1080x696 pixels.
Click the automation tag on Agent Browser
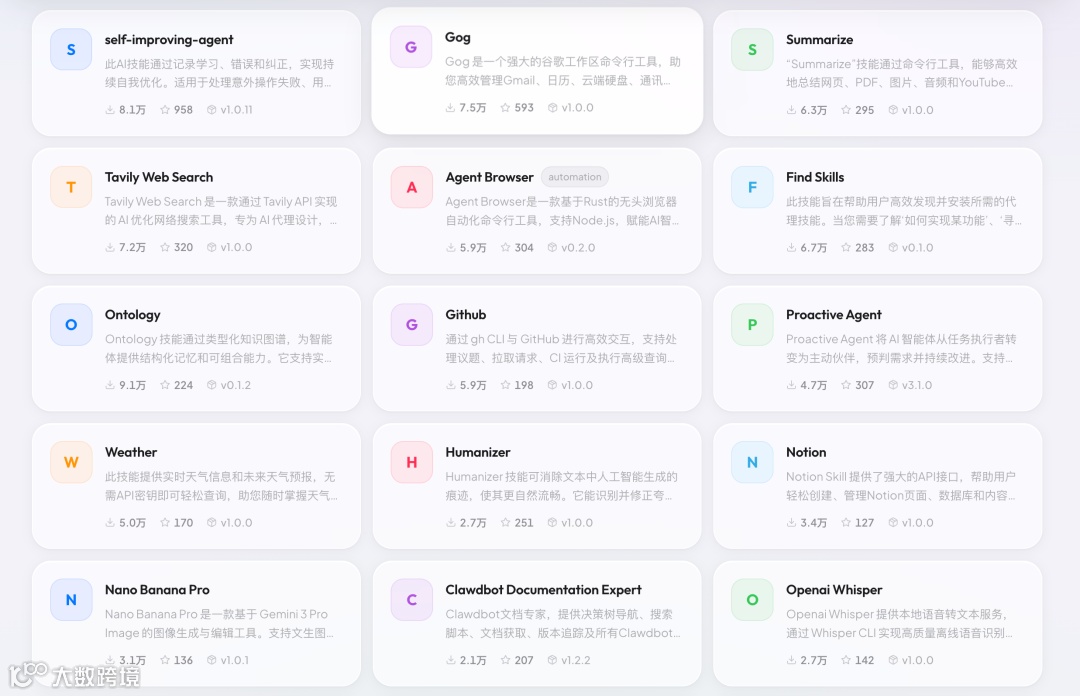[574, 177]
